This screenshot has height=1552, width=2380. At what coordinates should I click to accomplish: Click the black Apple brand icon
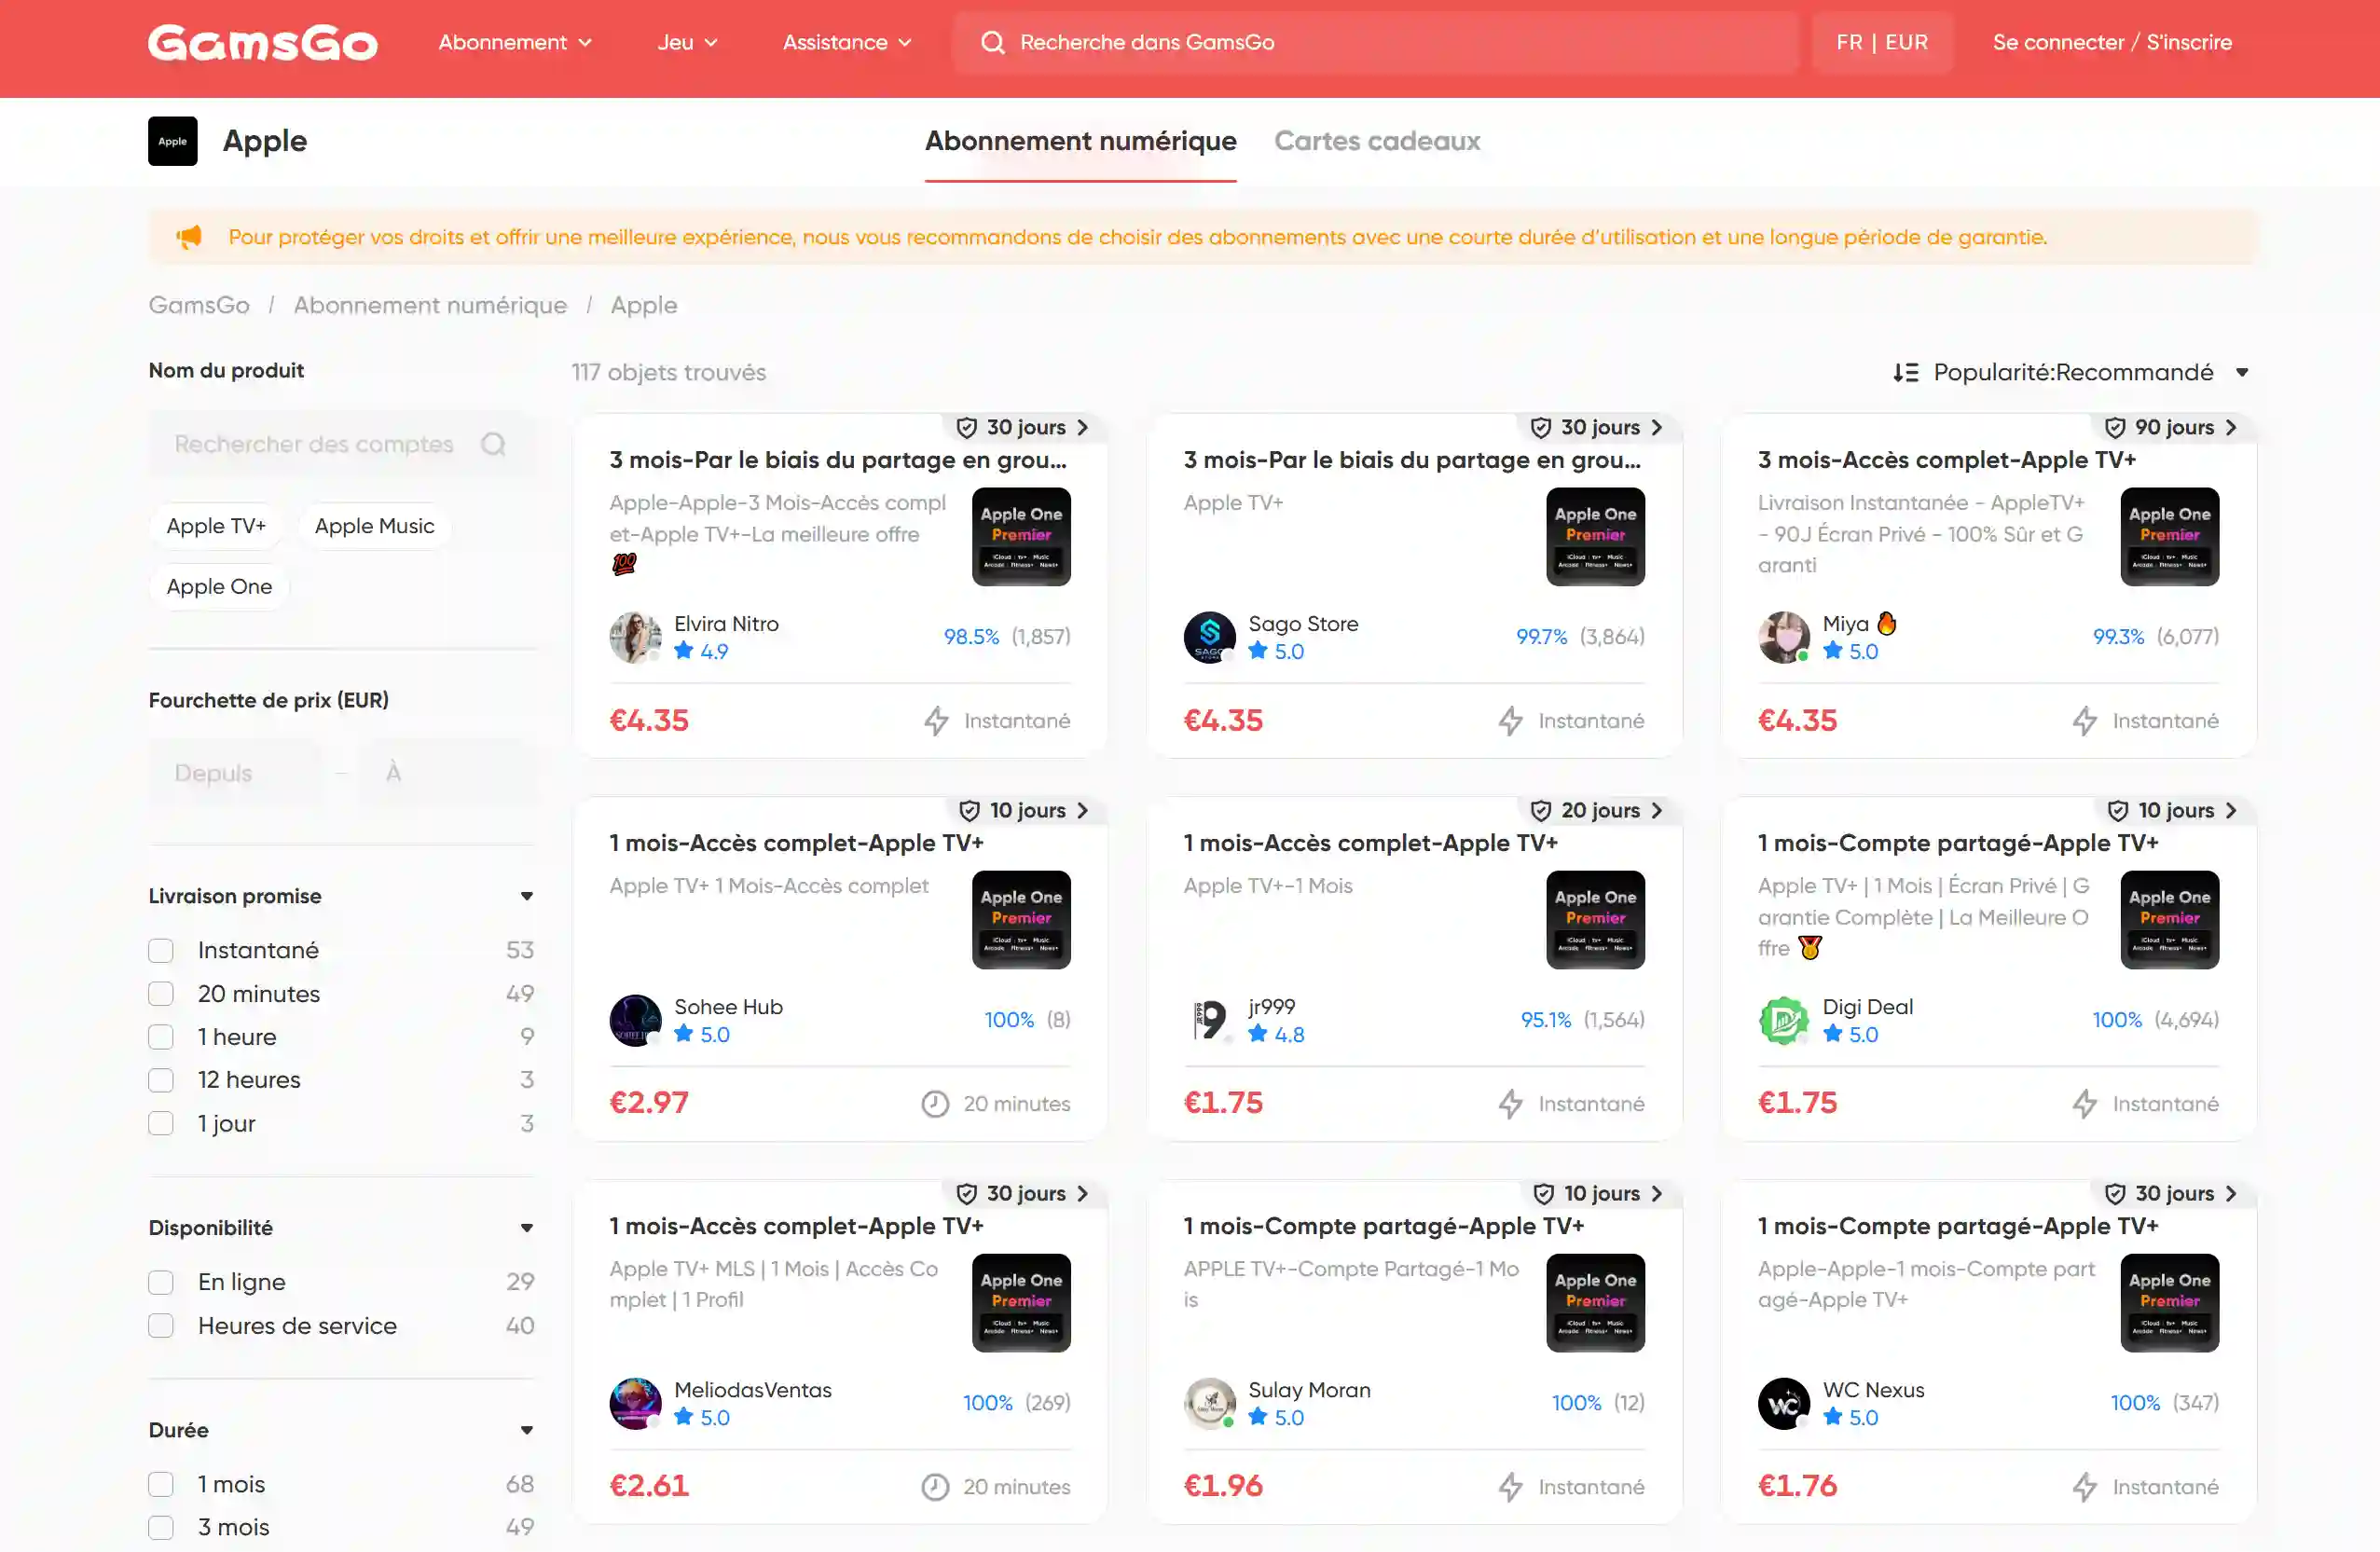pyautogui.click(x=173, y=141)
